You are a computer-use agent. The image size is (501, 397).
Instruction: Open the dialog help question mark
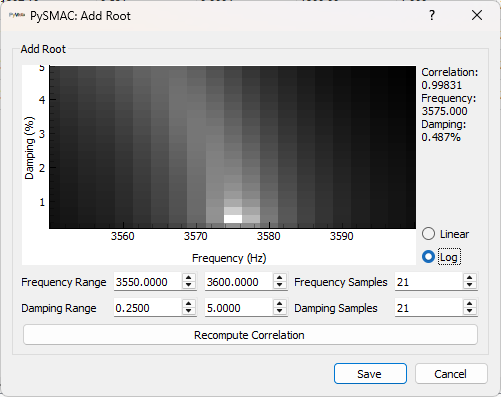[x=432, y=15]
